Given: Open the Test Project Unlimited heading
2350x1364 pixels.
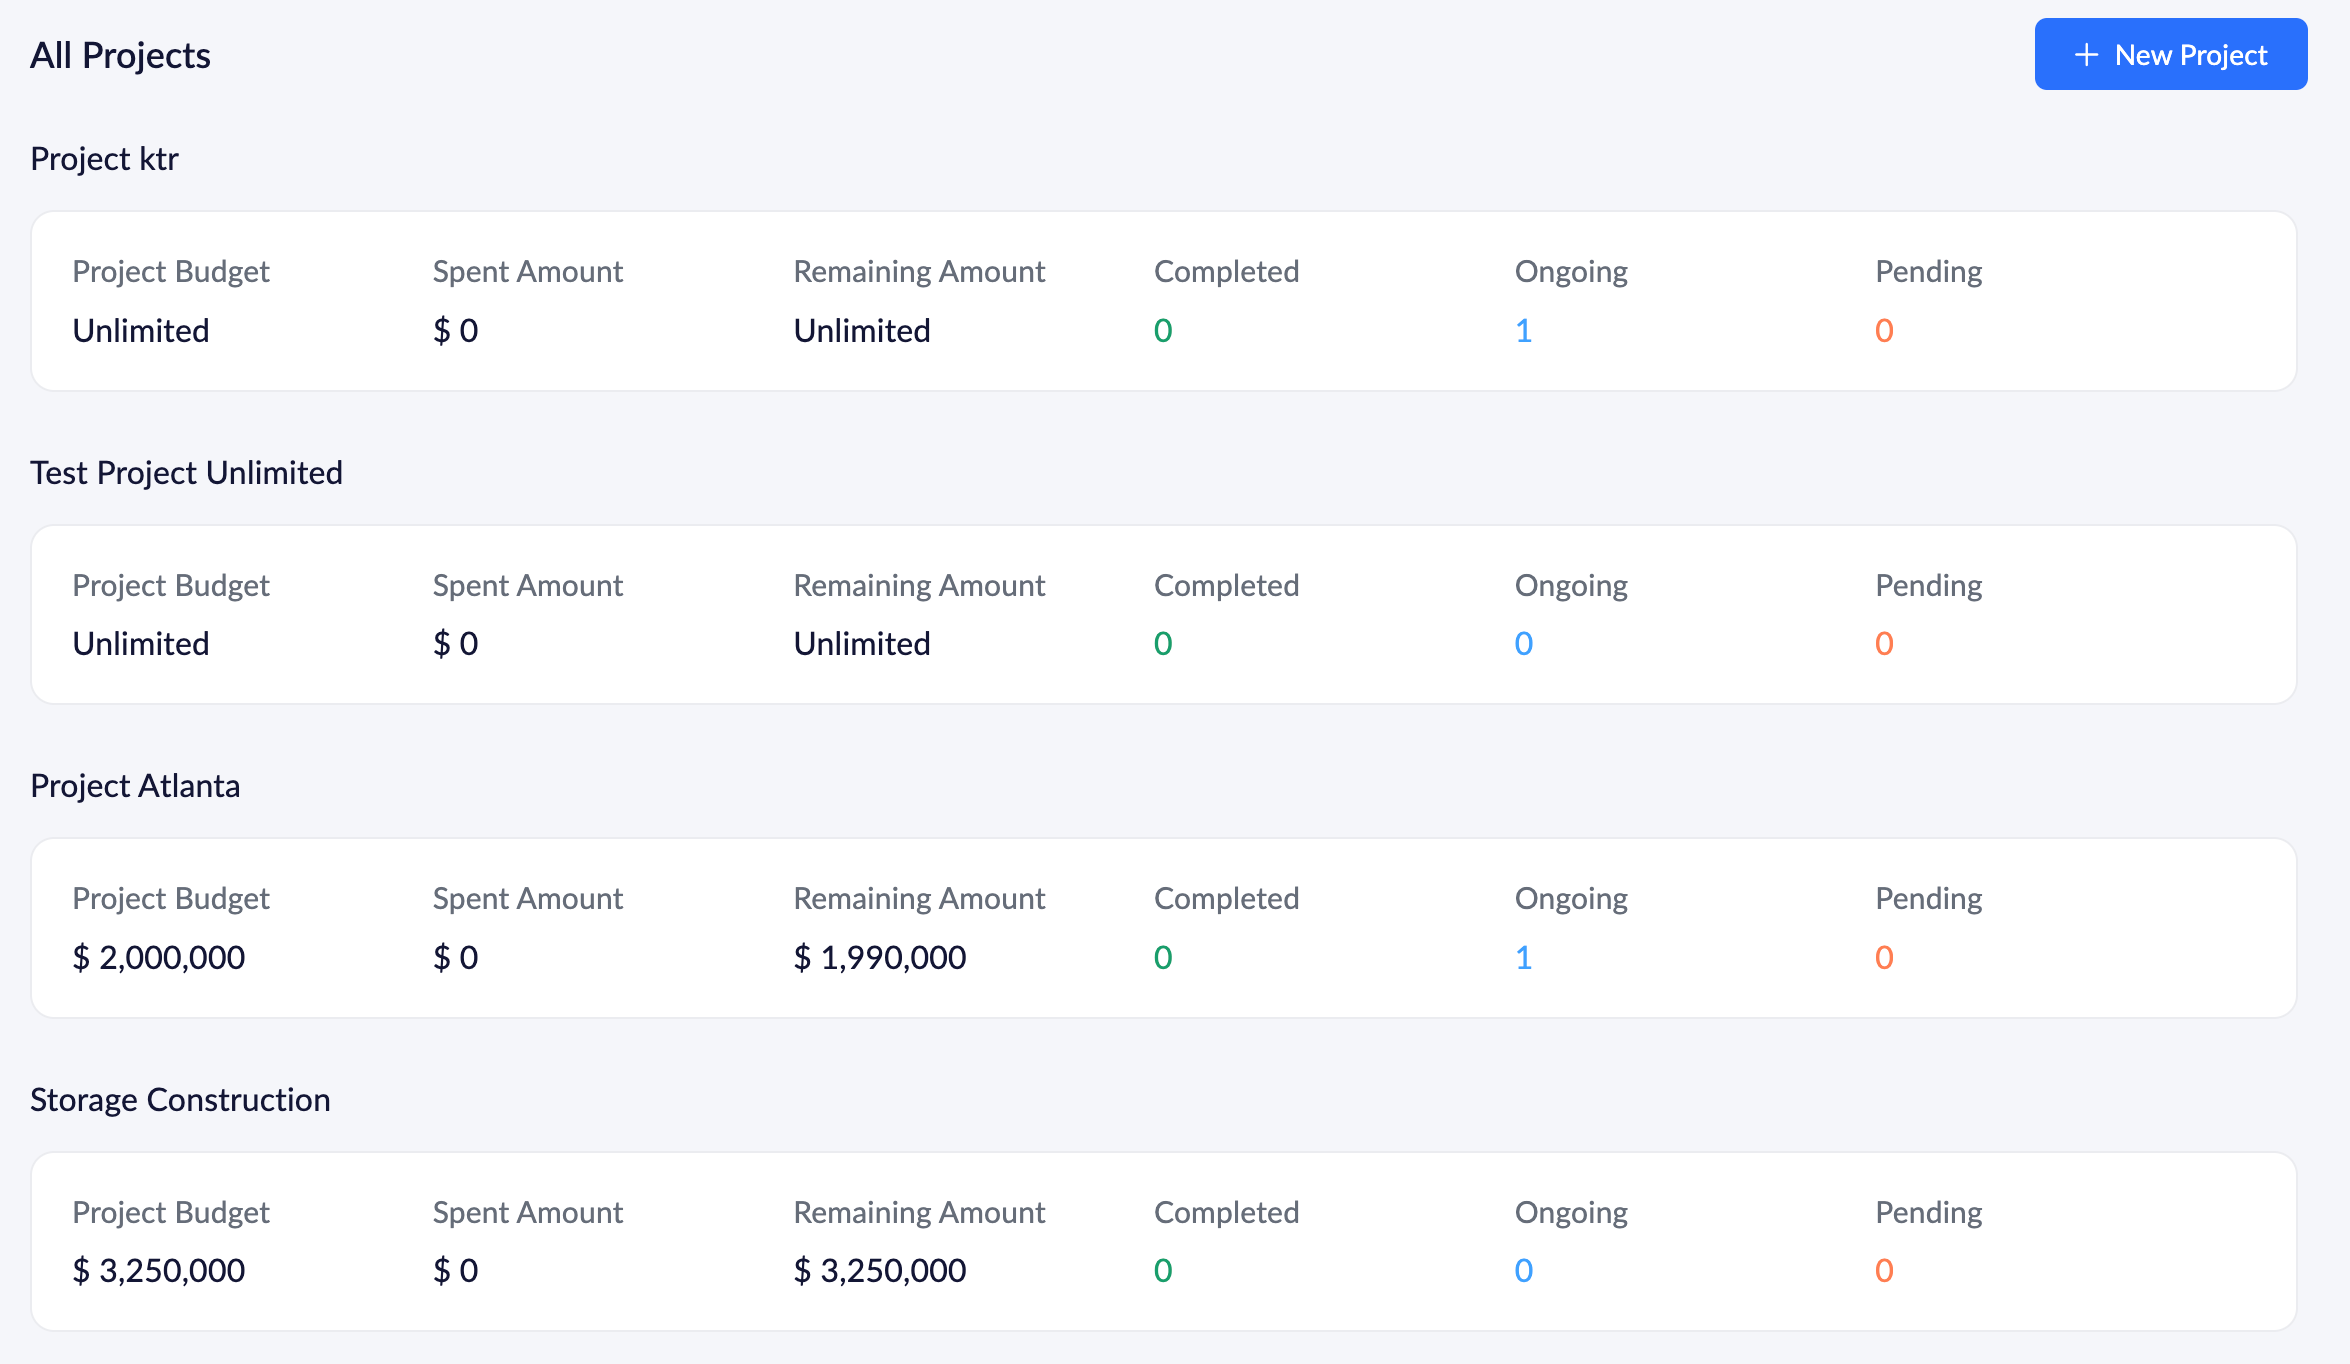Looking at the screenshot, I should pos(186,472).
